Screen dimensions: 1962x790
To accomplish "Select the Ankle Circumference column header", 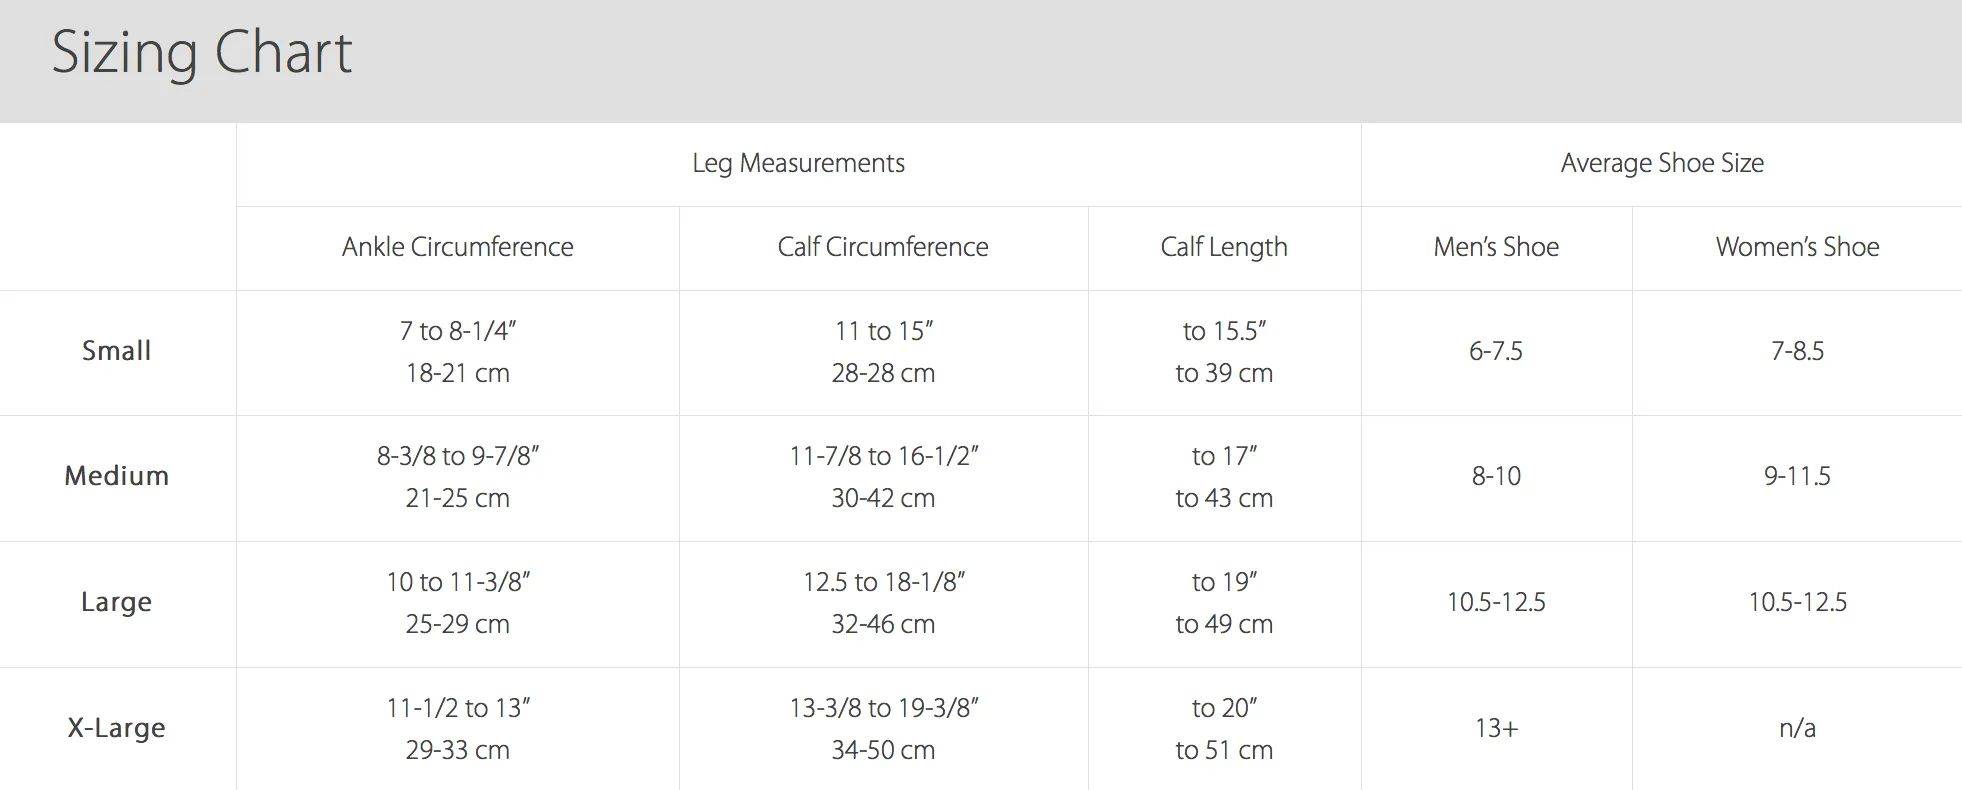I will click(457, 247).
